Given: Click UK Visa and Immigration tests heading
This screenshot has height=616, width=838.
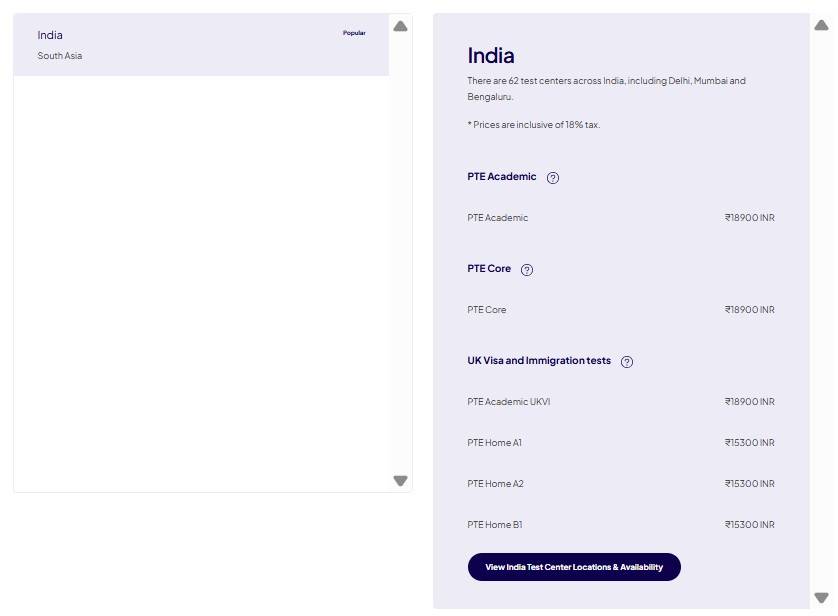Looking at the screenshot, I should tap(539, 361).
